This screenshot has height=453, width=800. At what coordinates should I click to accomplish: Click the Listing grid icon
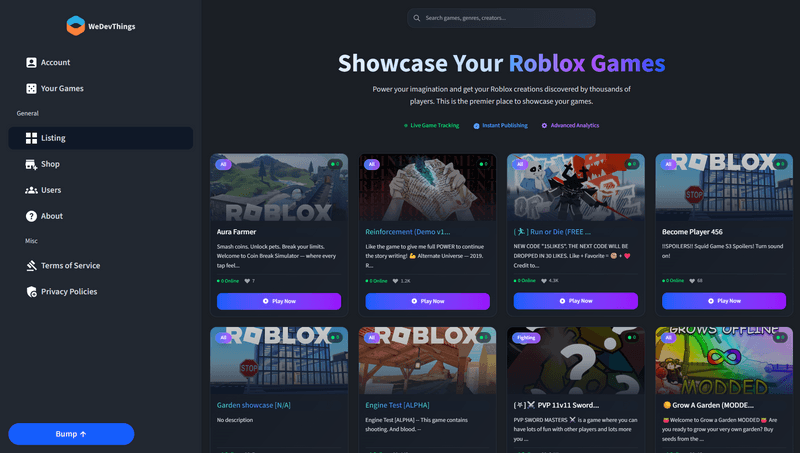[31, 138]
